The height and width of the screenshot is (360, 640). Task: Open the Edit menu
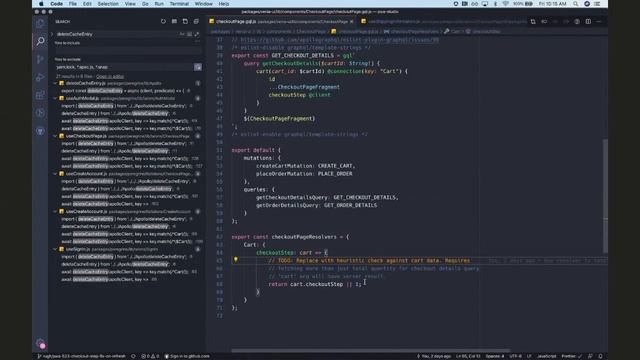coord(87,4)
